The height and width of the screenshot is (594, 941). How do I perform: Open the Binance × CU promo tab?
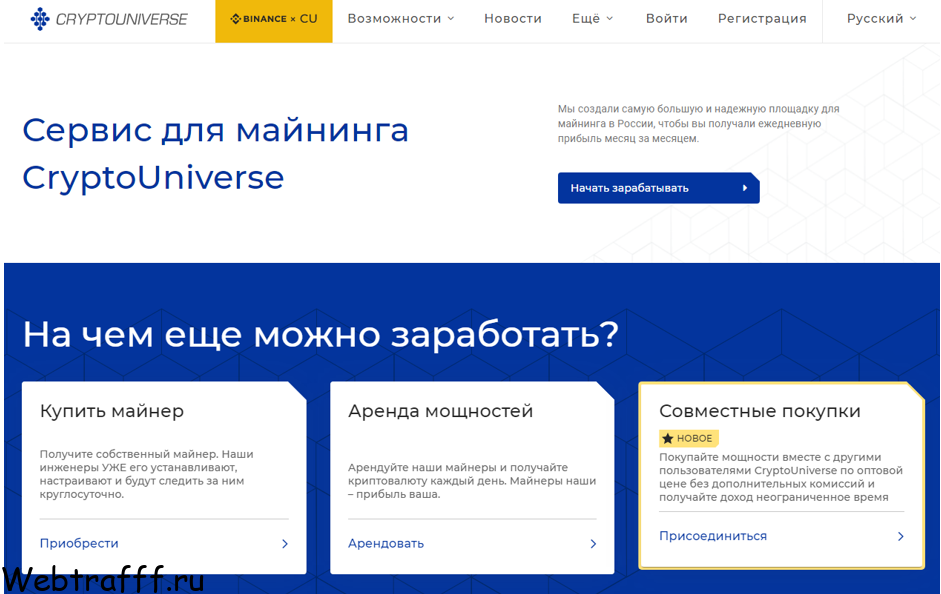[274, 21]
